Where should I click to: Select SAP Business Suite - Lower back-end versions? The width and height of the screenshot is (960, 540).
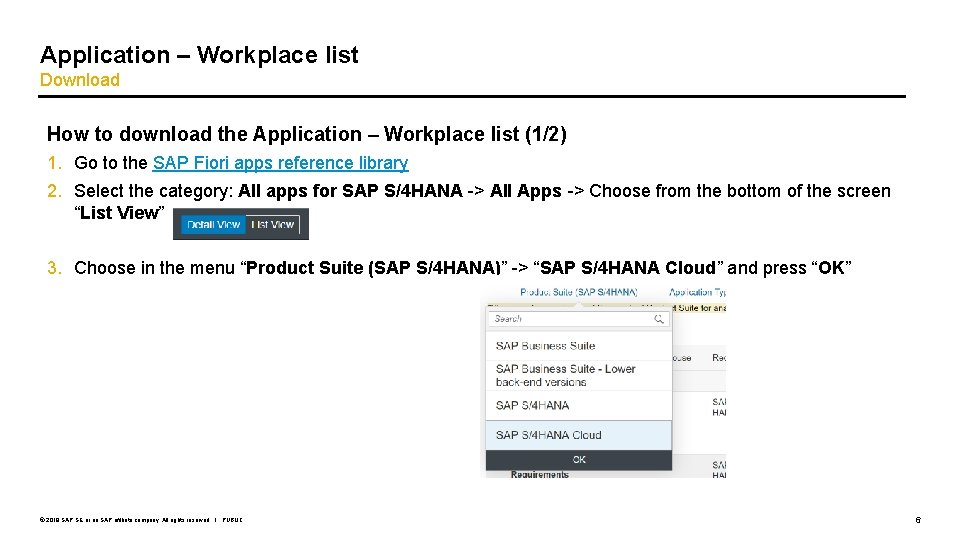pos(579,375)
